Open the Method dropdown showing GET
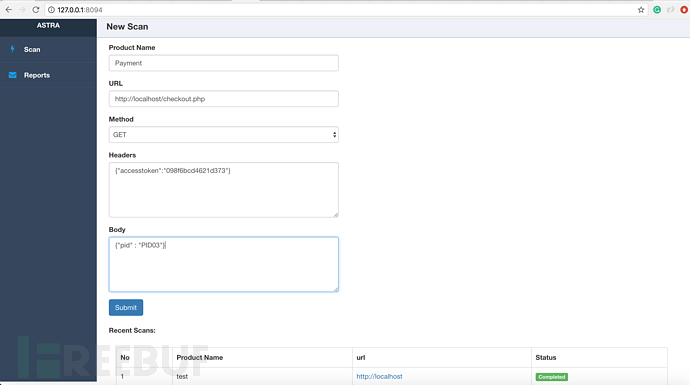The image size is (690, 385). (x=224, y=135)
